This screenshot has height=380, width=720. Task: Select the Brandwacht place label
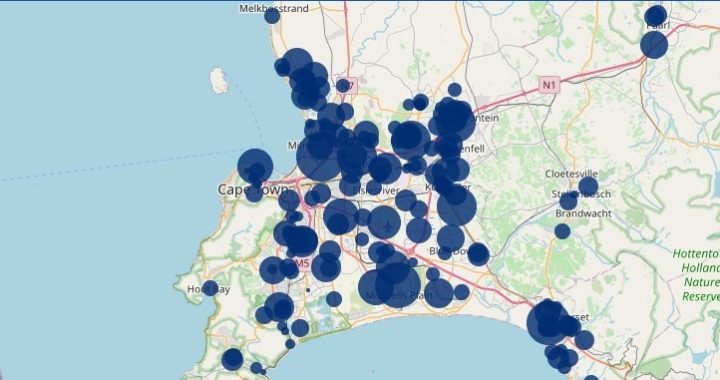tap(583, 213)
